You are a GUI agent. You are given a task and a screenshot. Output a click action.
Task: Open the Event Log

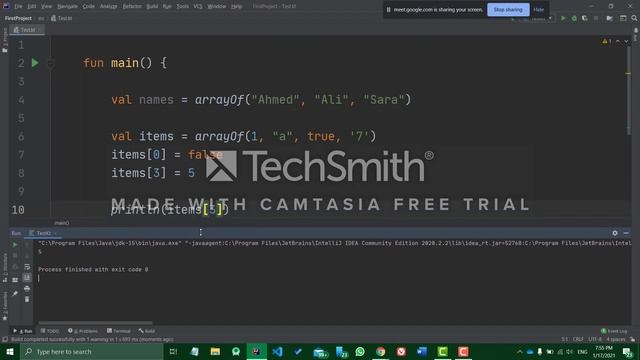coord(614,331)
